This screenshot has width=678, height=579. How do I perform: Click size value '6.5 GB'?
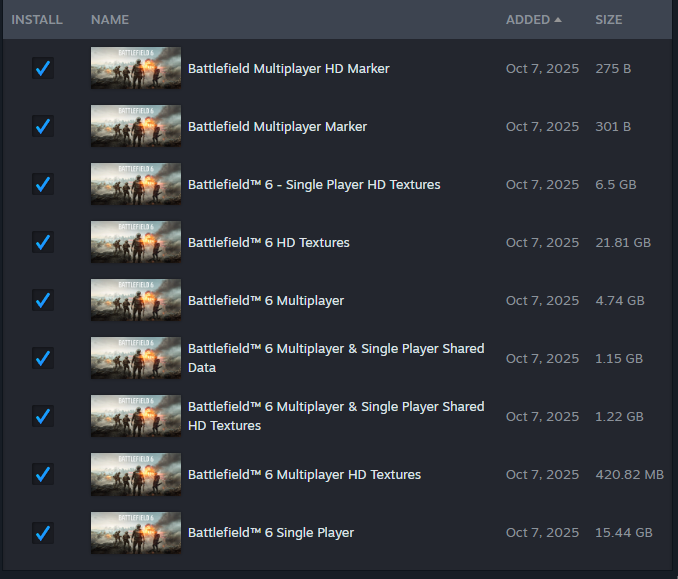click(x=616, y=185)
